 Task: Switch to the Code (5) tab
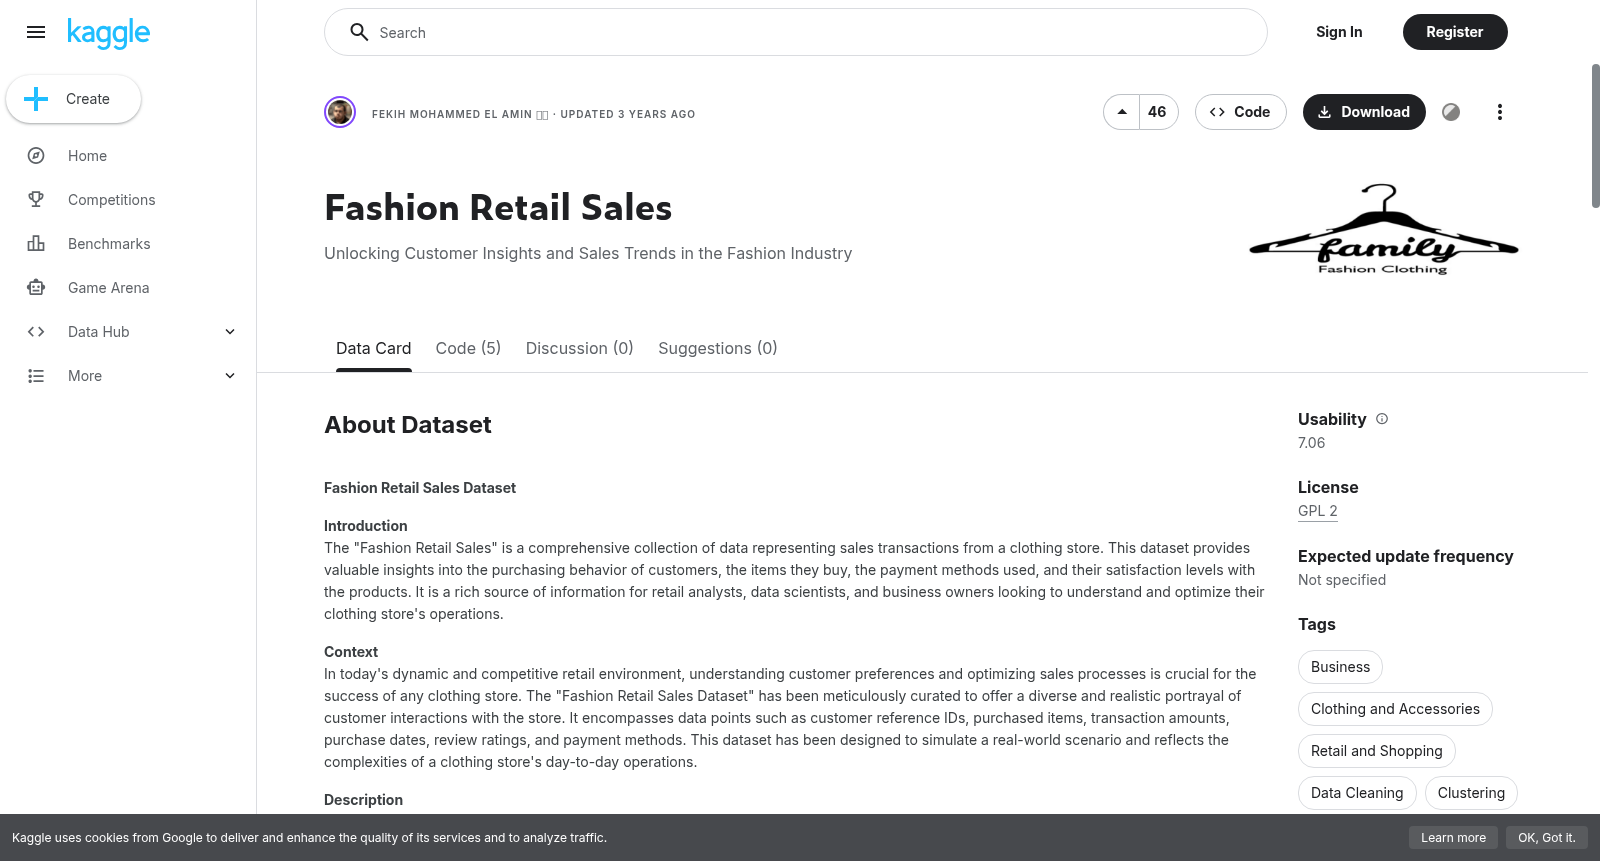(468, 348)
